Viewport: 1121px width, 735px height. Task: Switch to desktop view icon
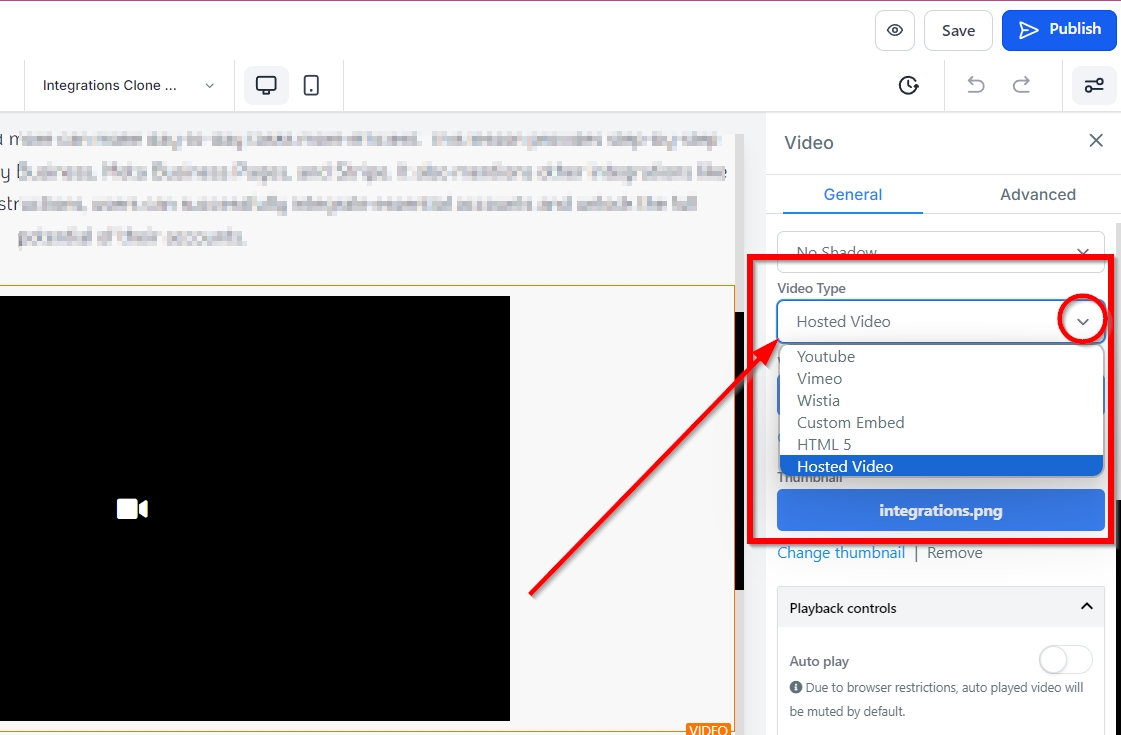click(266, 86)
